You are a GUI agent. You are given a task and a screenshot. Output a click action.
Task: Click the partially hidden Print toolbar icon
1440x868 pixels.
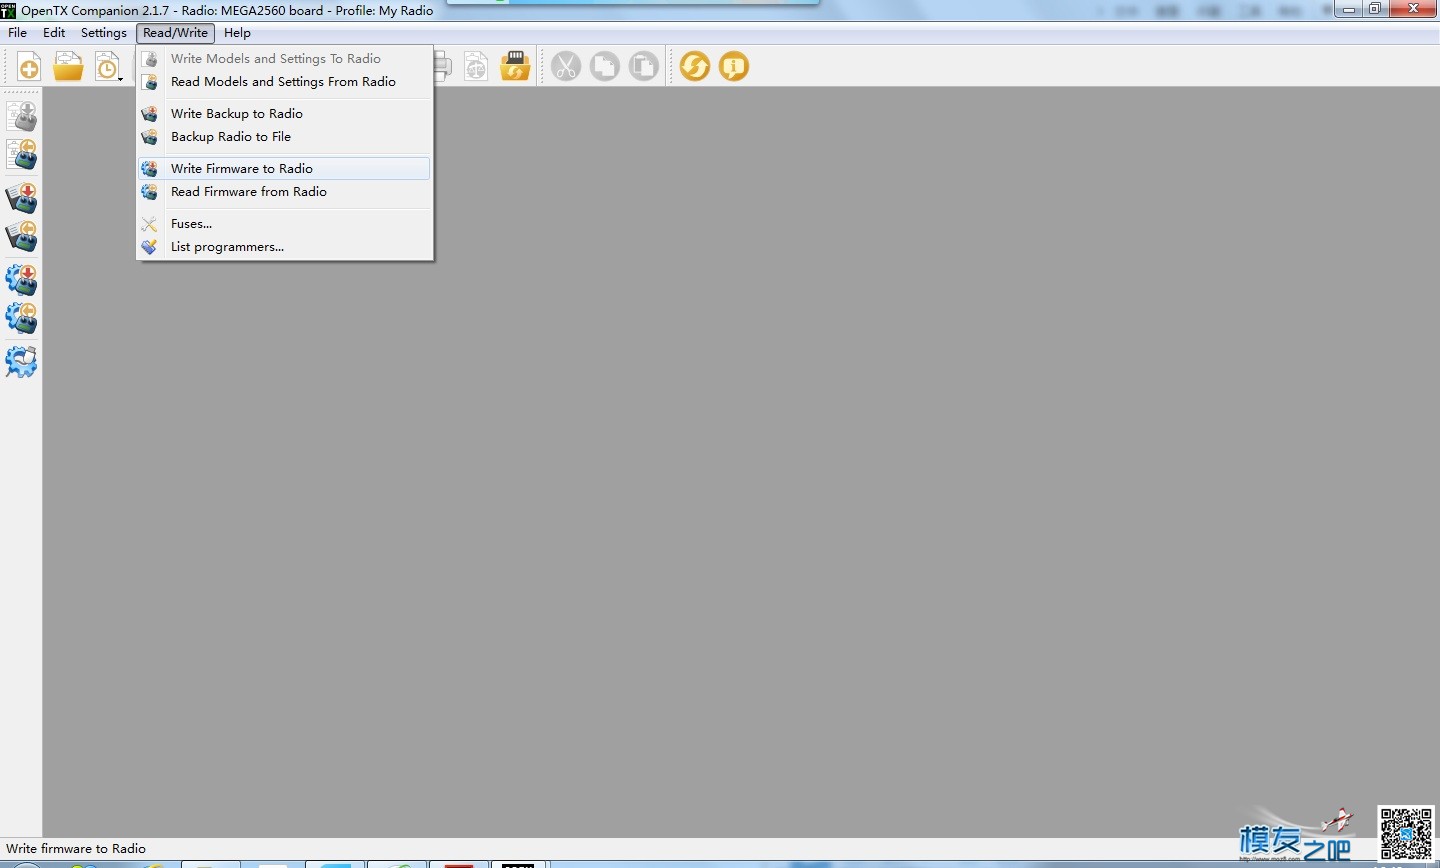[x=443, y=67]
